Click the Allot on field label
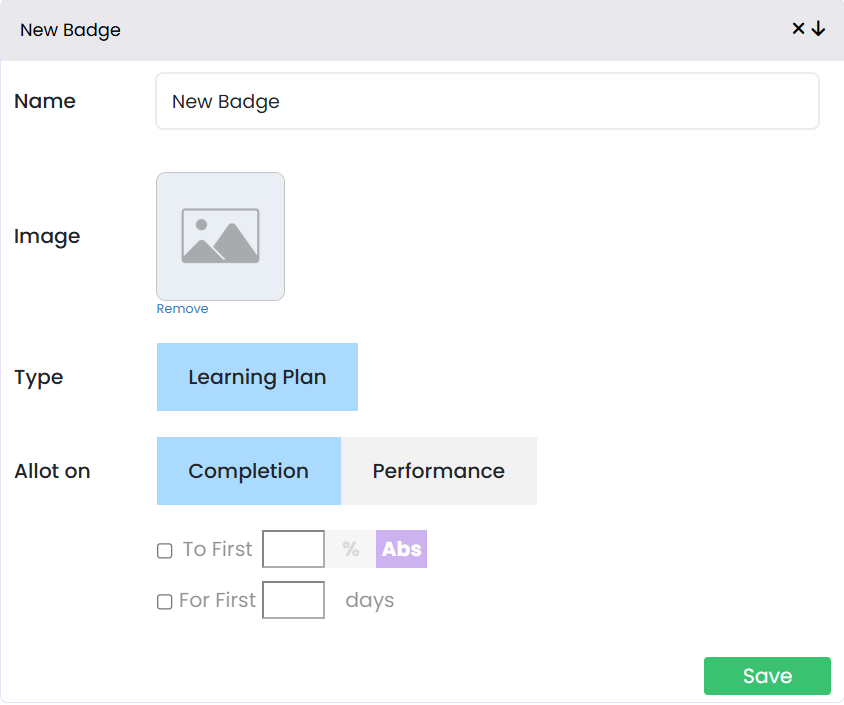 tap(52, 471)
